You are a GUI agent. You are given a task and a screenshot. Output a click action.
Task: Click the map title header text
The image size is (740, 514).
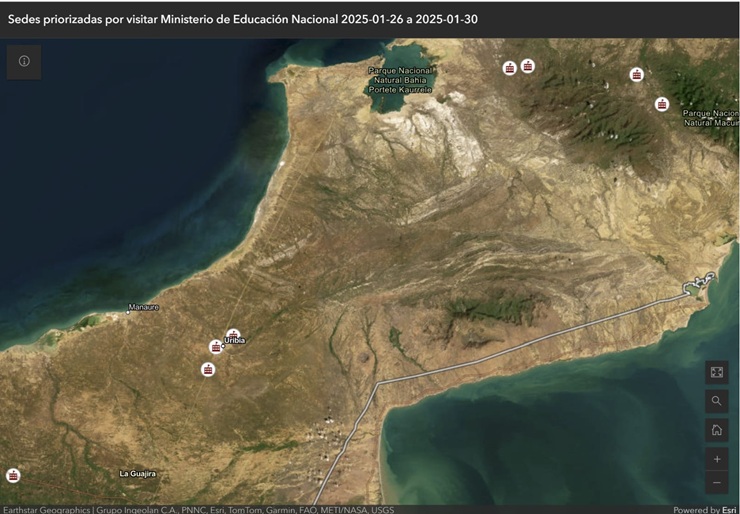click(x=243, y=19)
